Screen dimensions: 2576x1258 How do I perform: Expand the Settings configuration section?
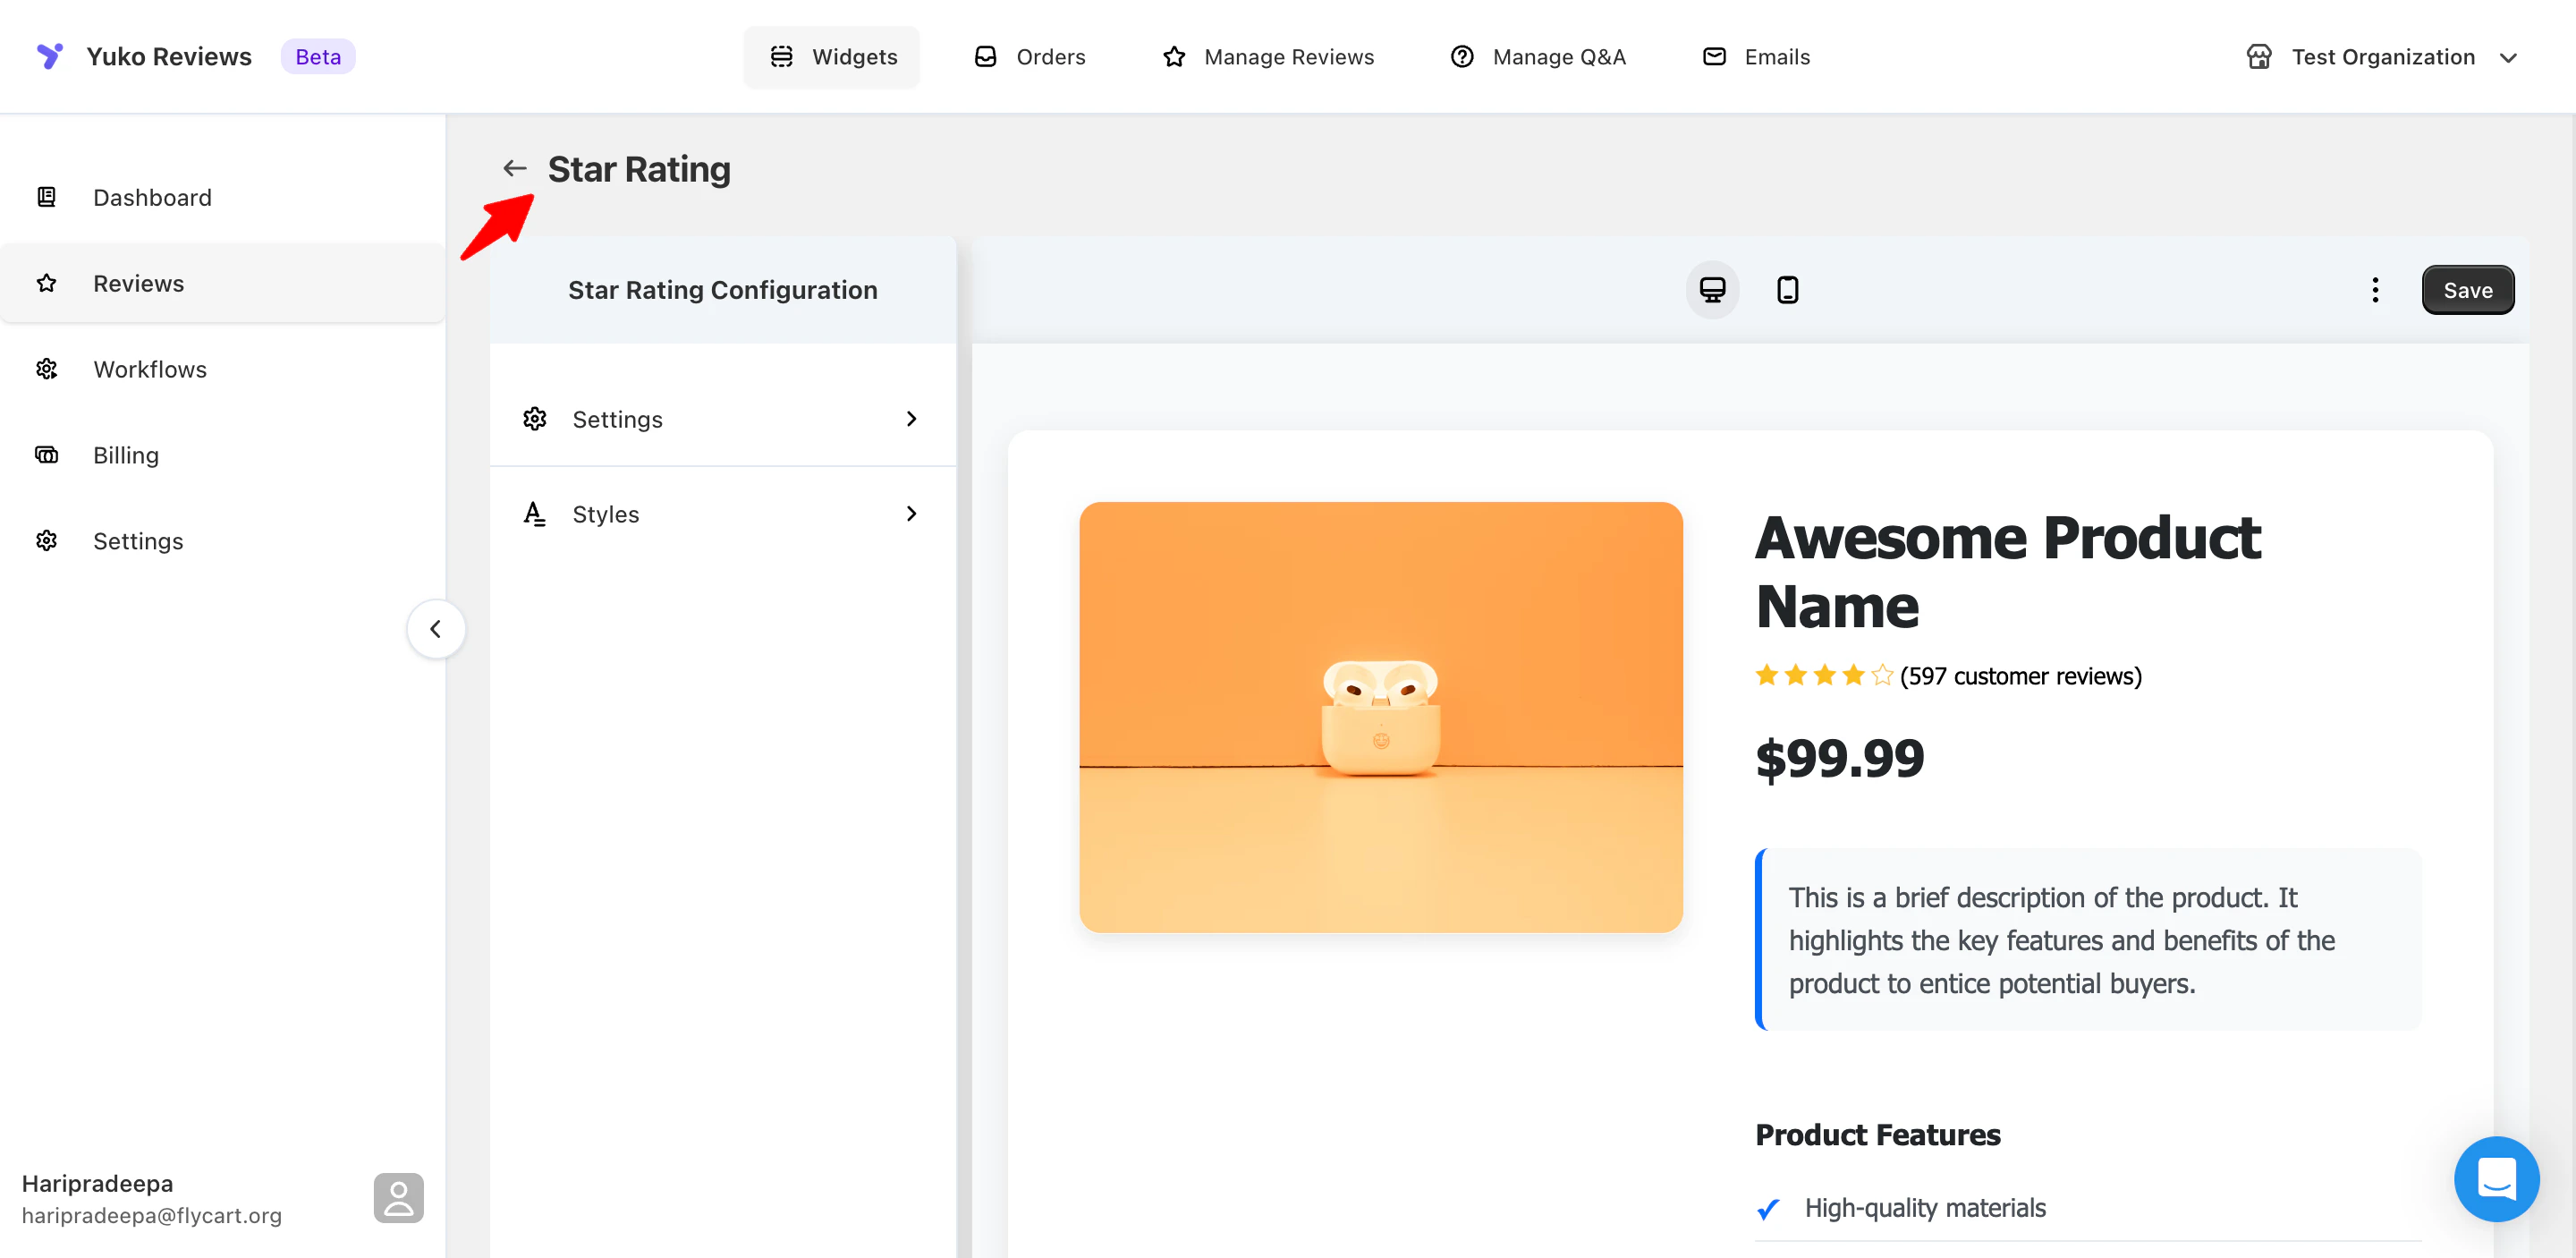722,419
